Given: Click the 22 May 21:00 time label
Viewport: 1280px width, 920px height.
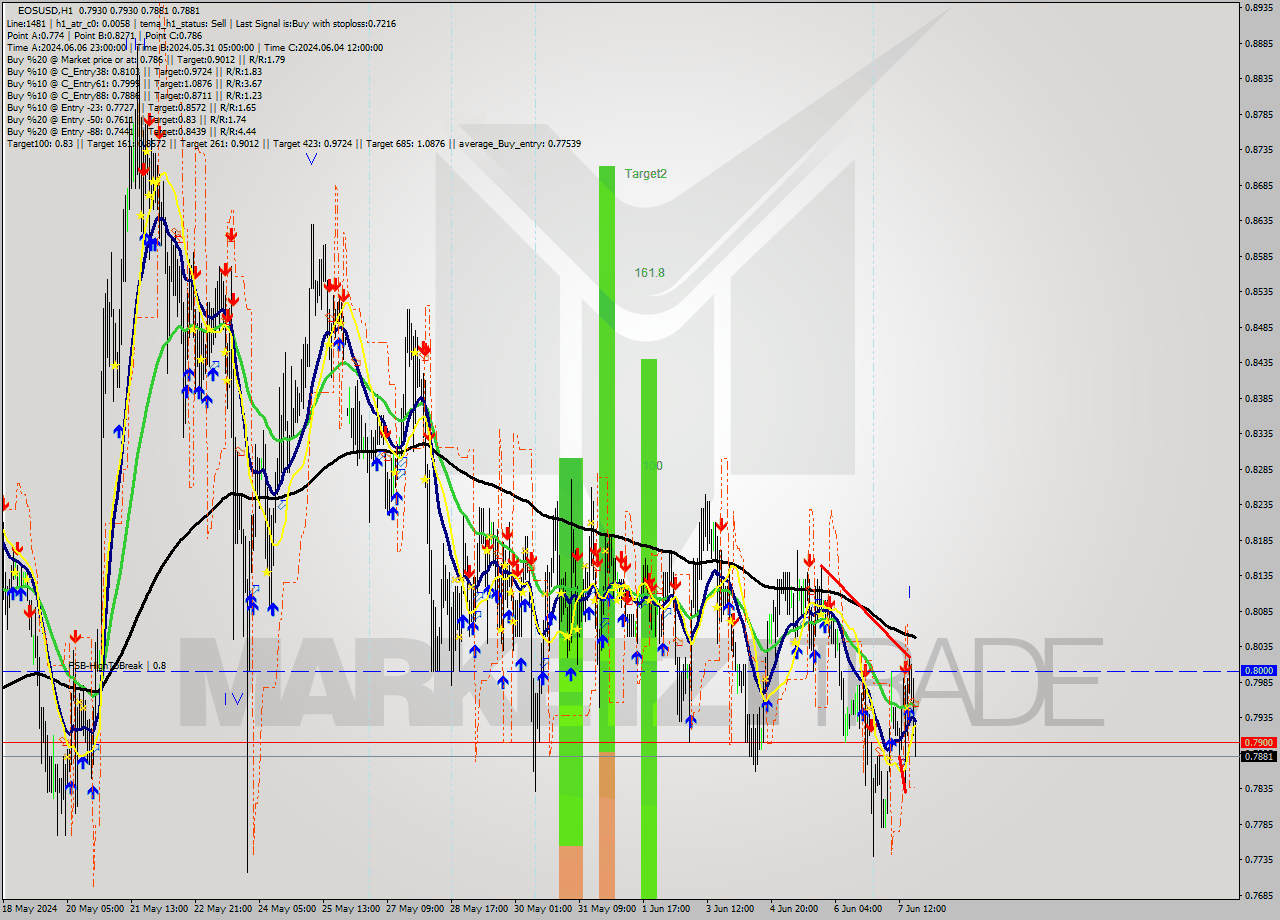Looking at the screenshot, I should (x=223, y=909).
